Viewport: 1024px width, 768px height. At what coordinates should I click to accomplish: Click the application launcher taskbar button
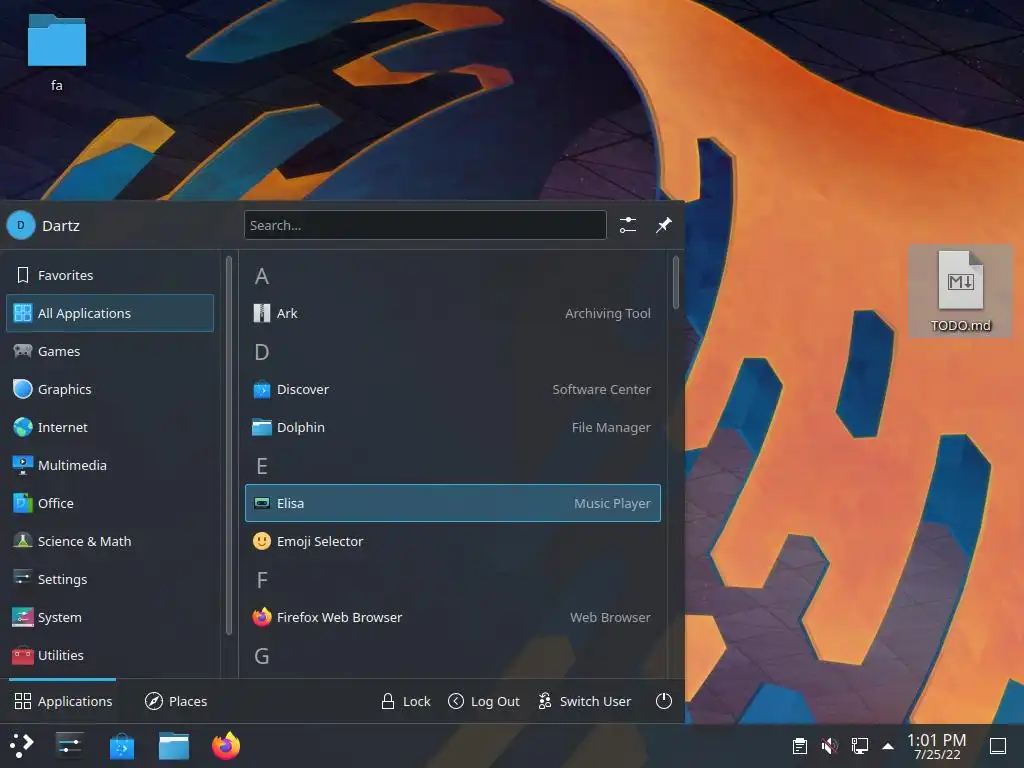[x=21, y=745]
